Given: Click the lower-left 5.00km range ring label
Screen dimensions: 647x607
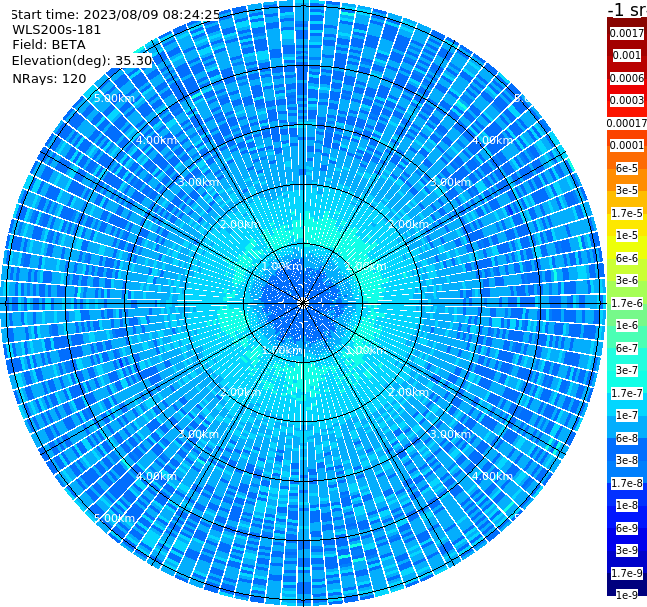Looking at the screenshot, I should [114, 518].
